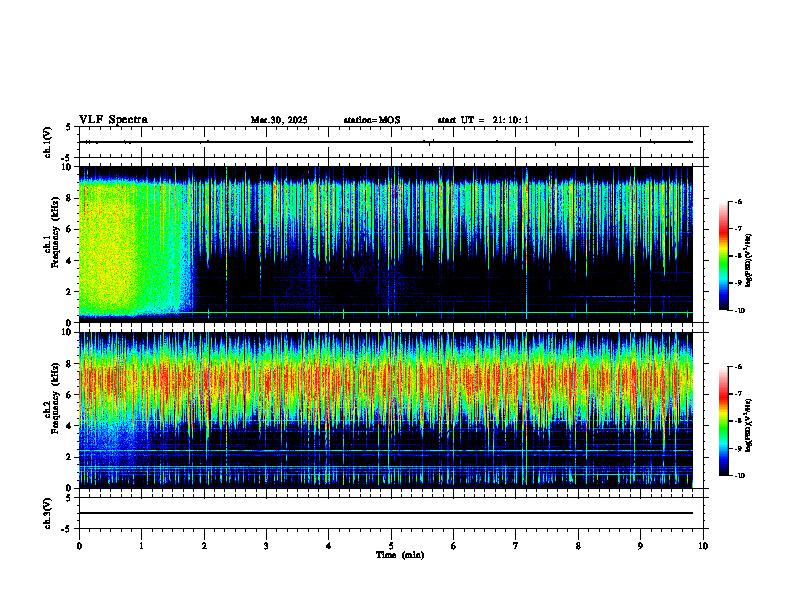Select the date text "Mar.30, 2025"
The width and height of the screenshot is (792, 612).
279,120
